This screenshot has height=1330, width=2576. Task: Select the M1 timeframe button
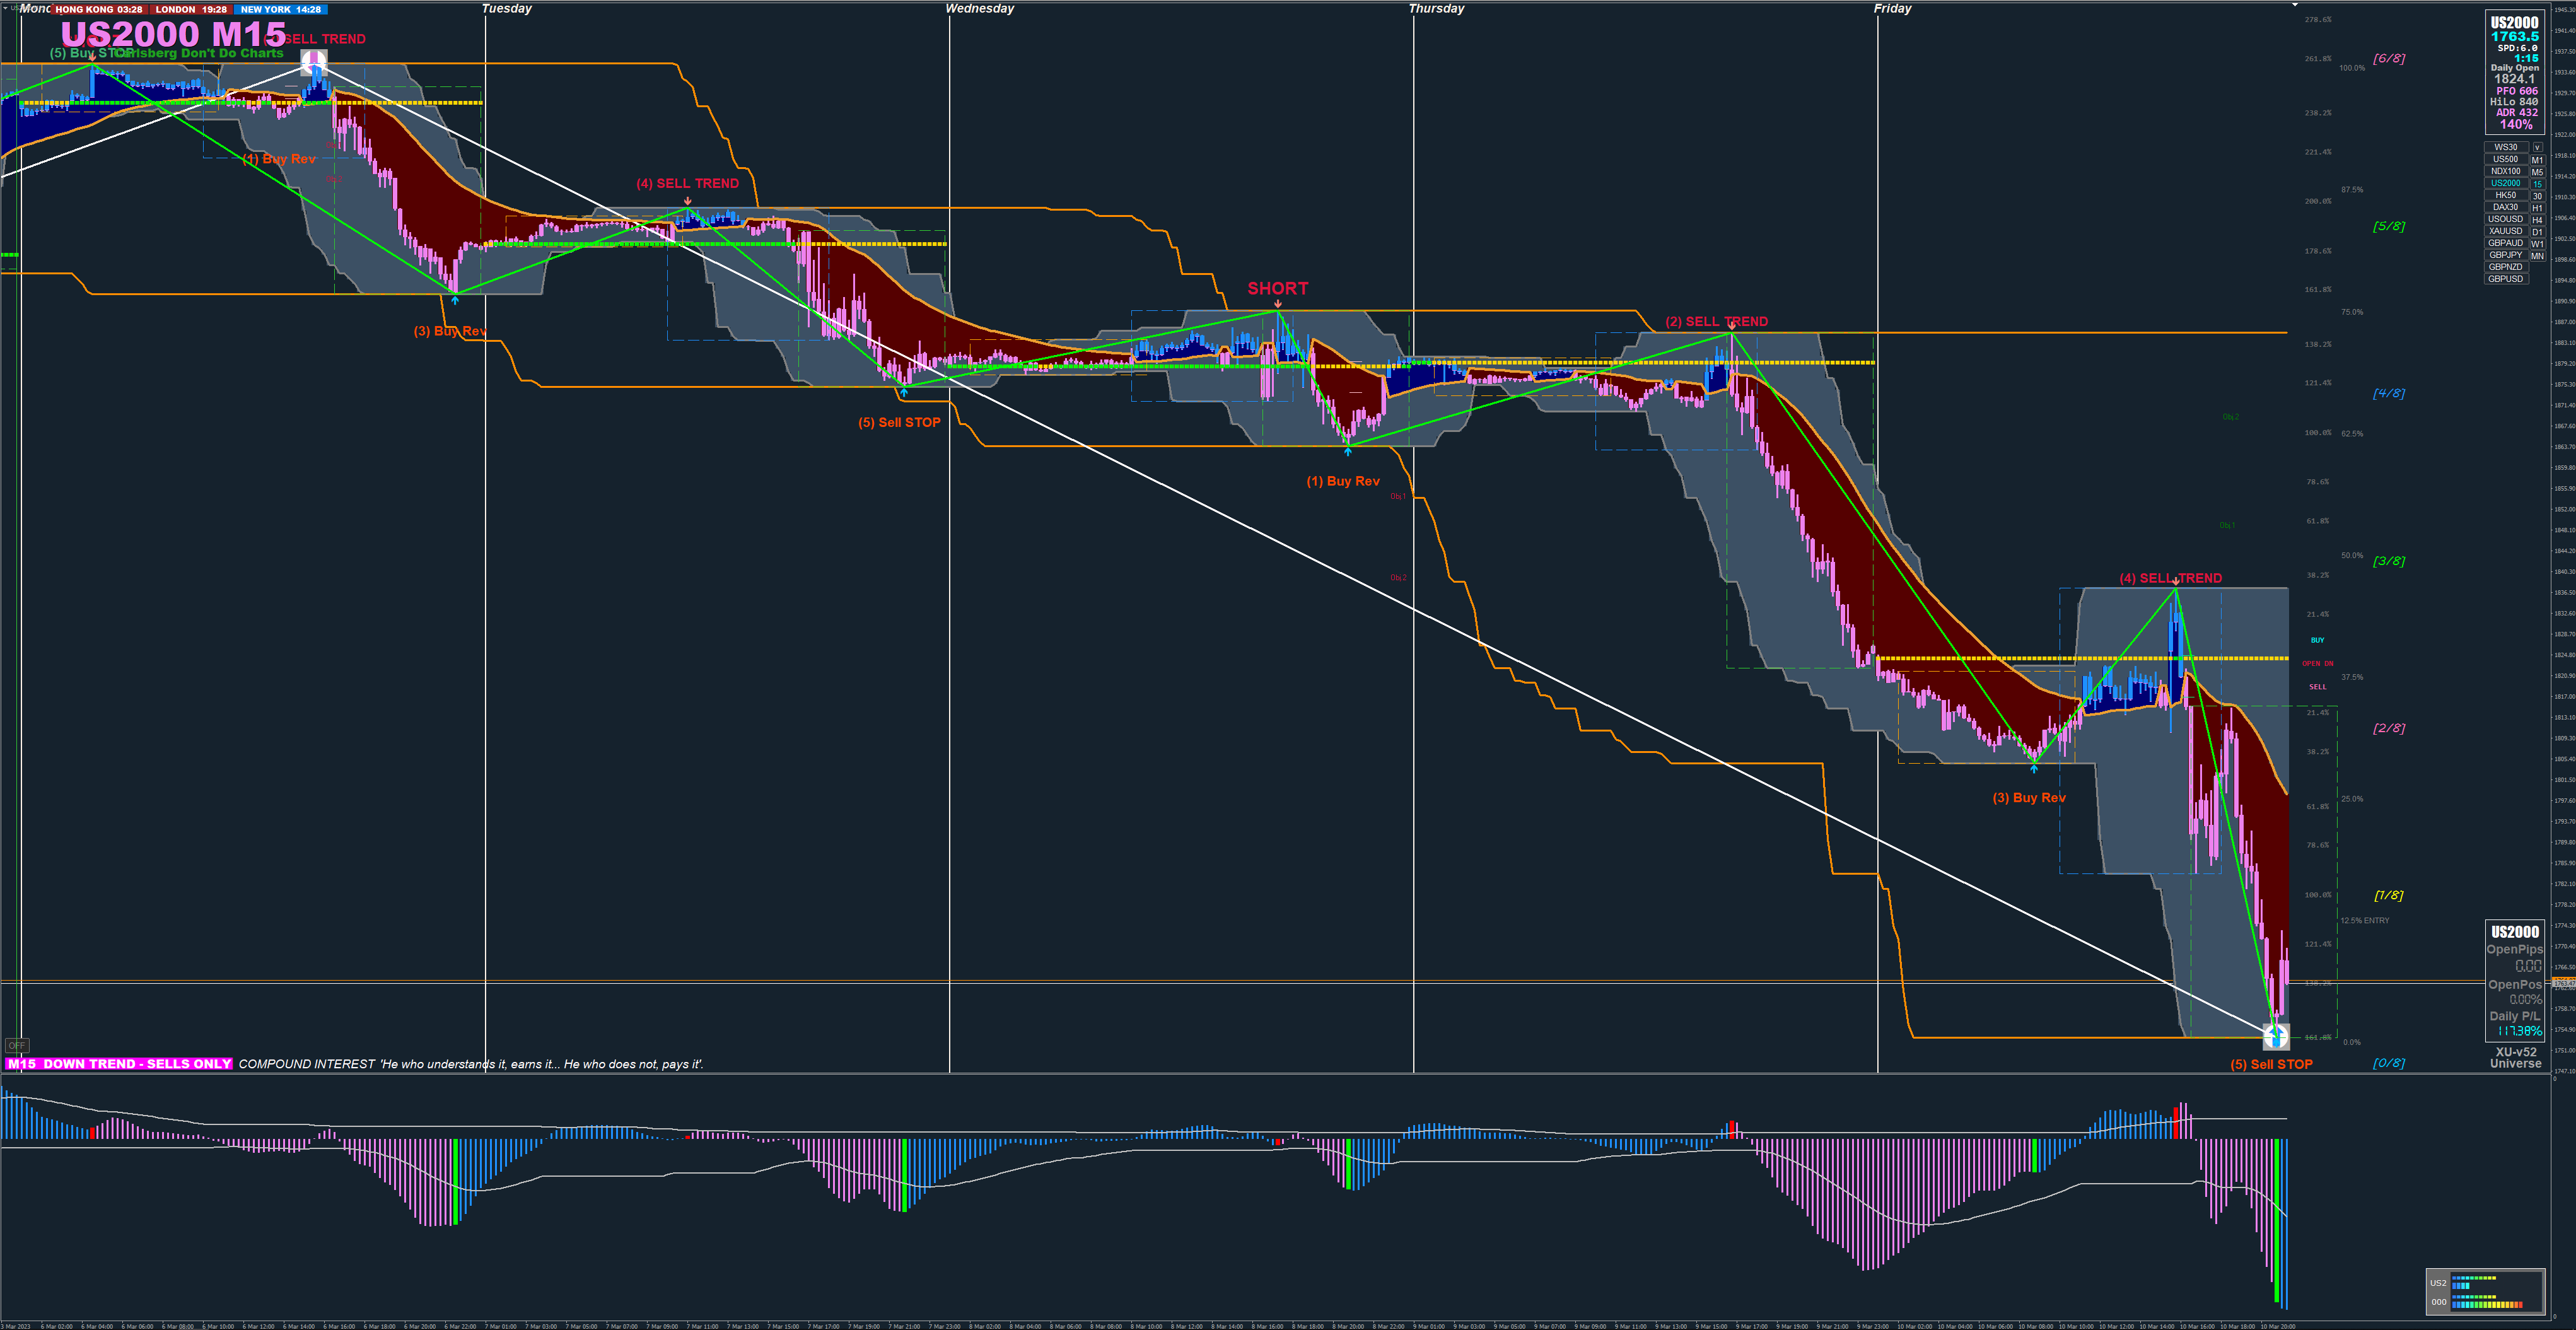[x=2537, y=160]
